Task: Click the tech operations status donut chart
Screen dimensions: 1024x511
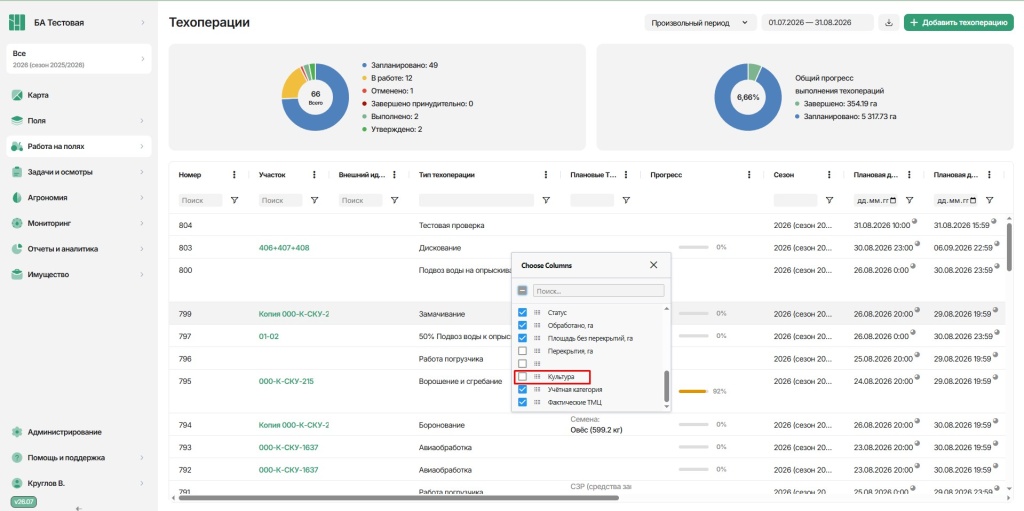Action: coord(315,97)
